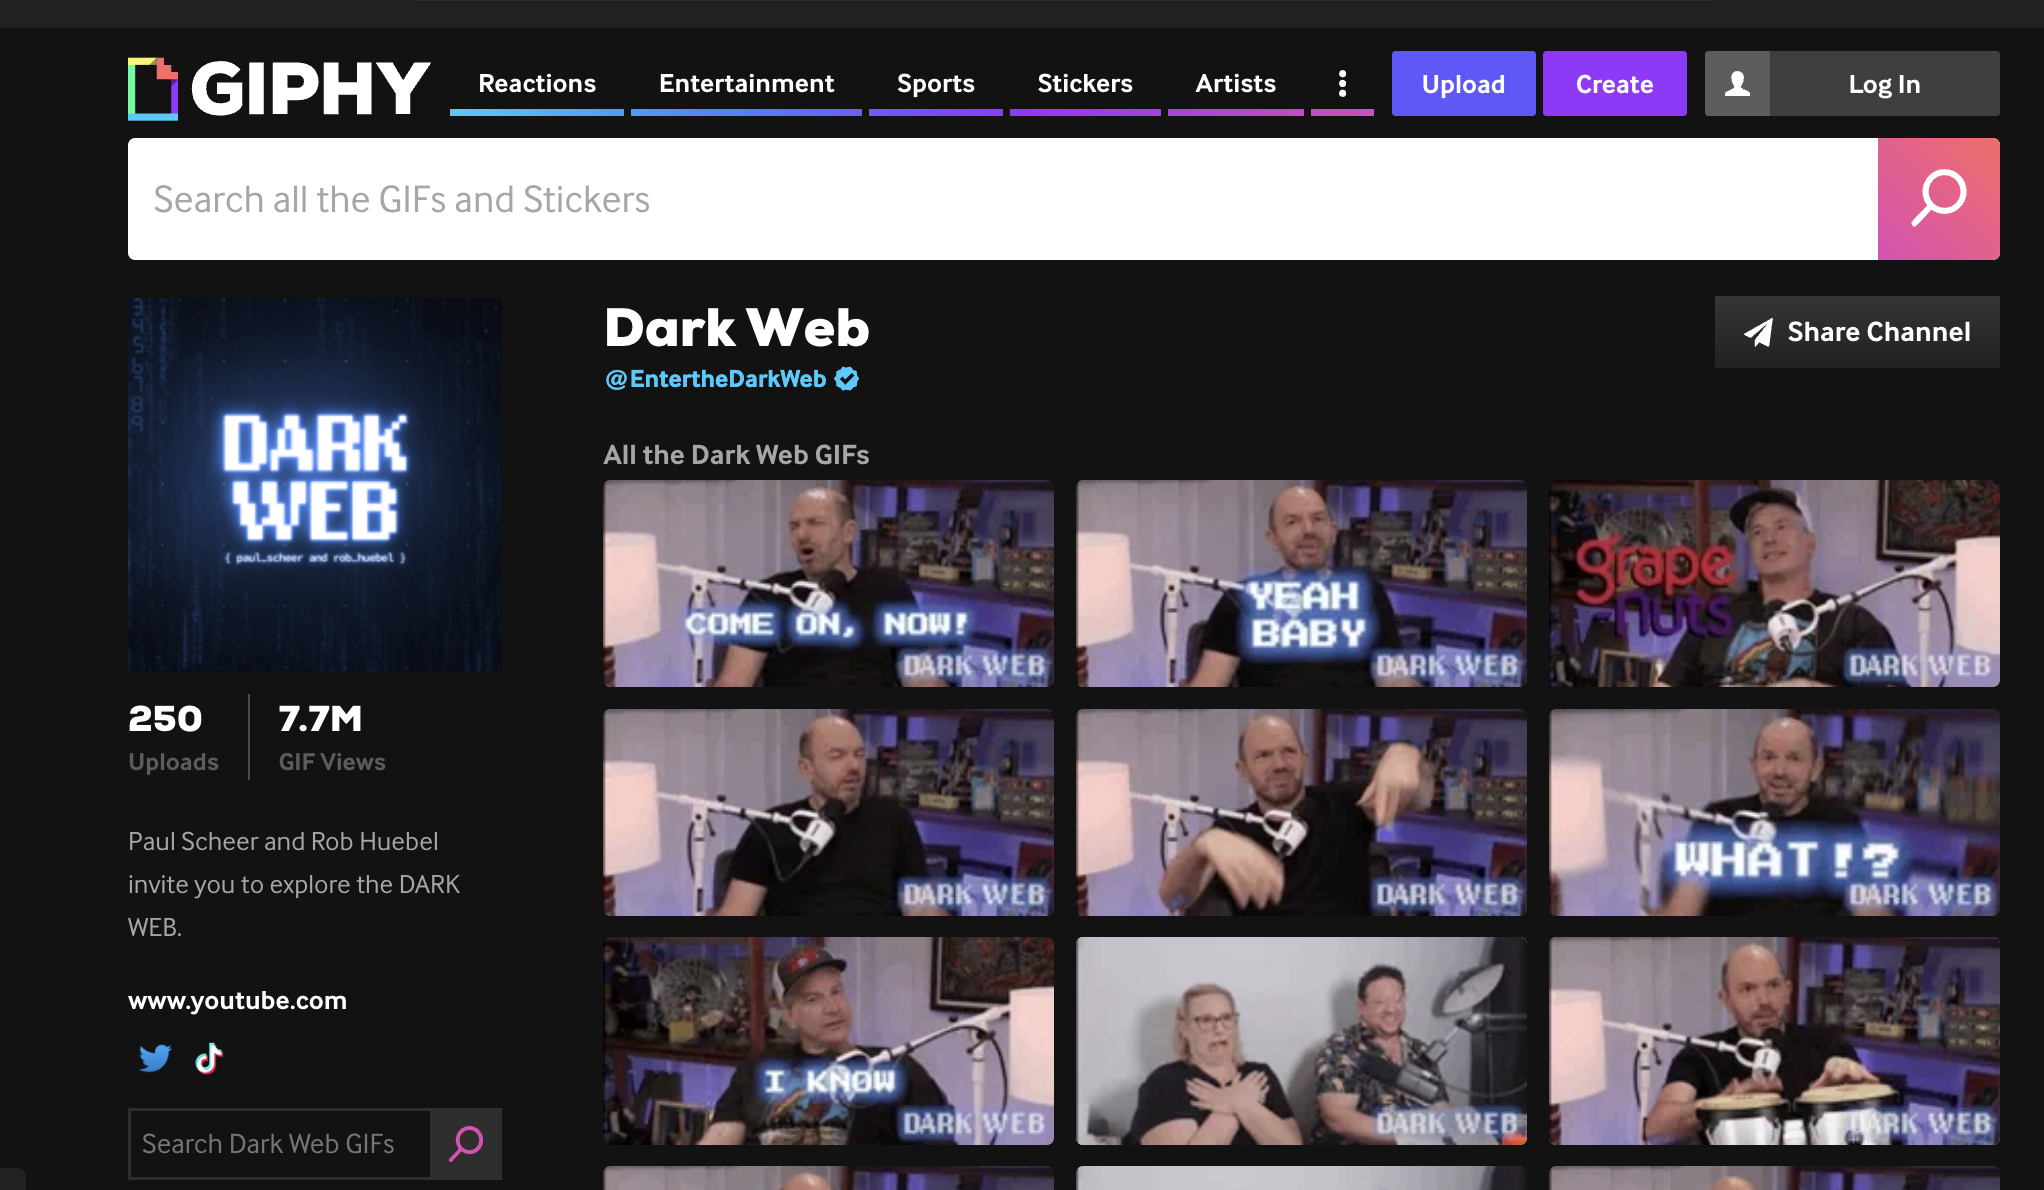Go to the Stickers section
The height and width of the screenshot is (1190, 2044).
(1085, 84)
